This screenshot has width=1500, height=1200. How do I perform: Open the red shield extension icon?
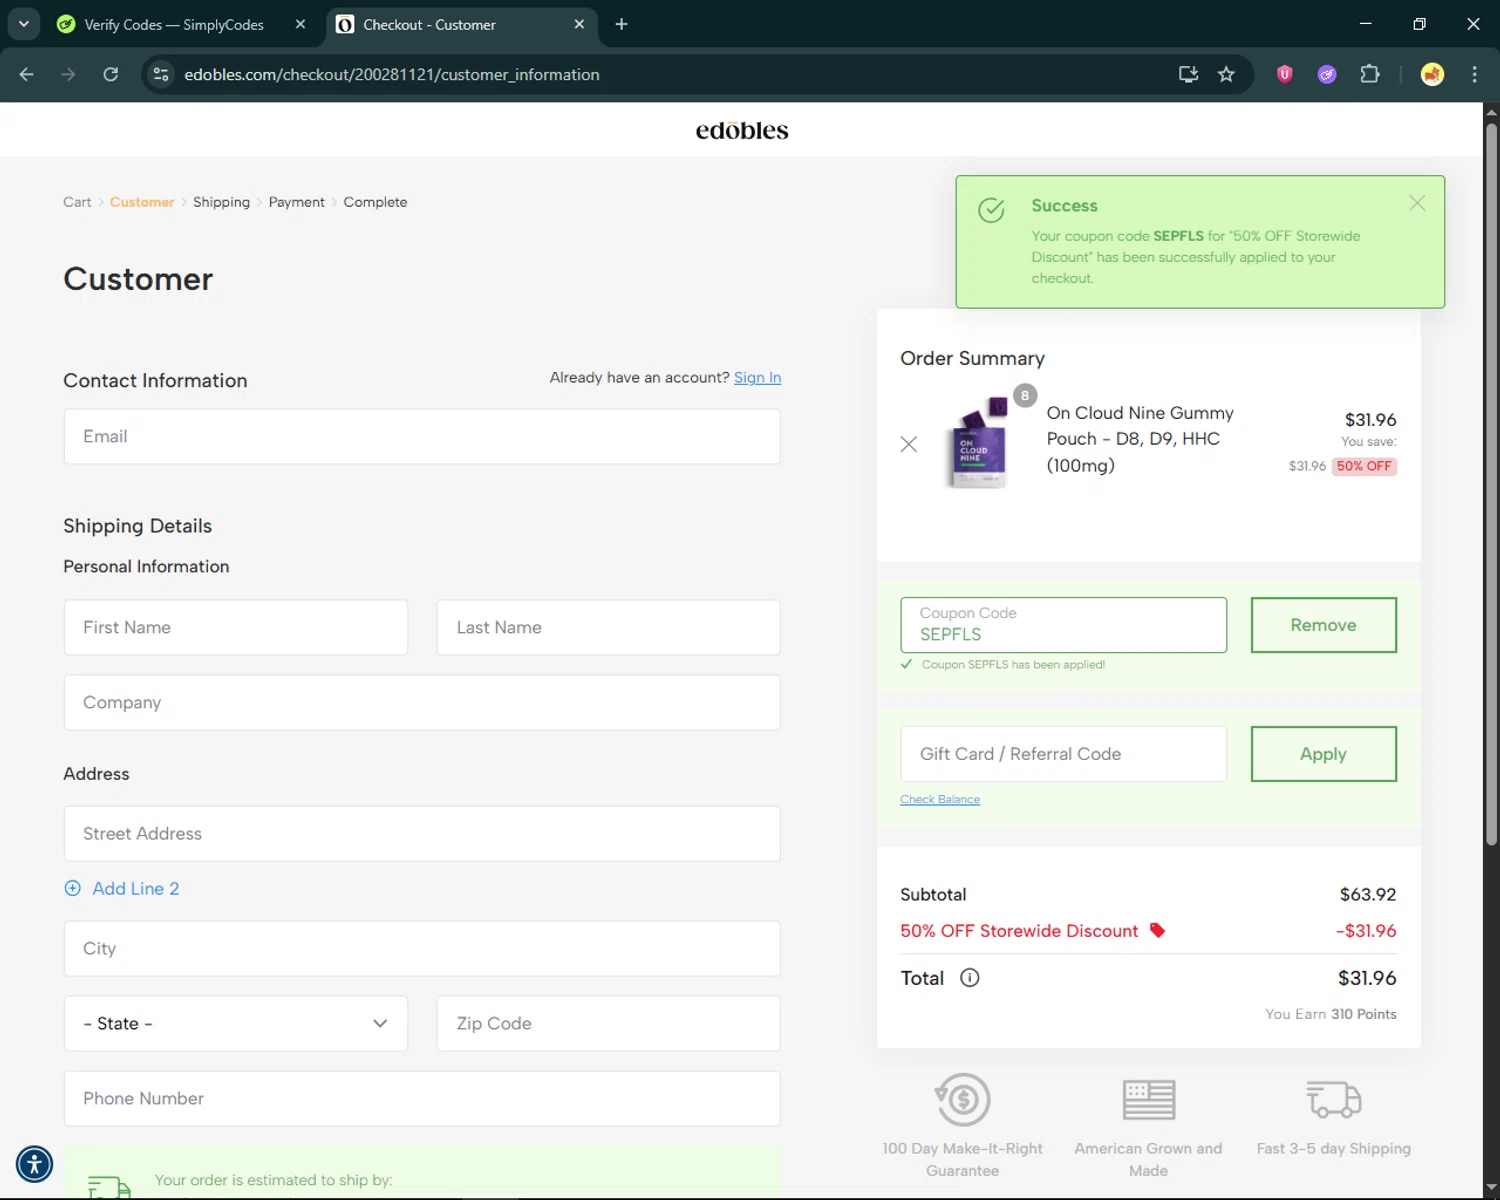[x=1285, y=74]
